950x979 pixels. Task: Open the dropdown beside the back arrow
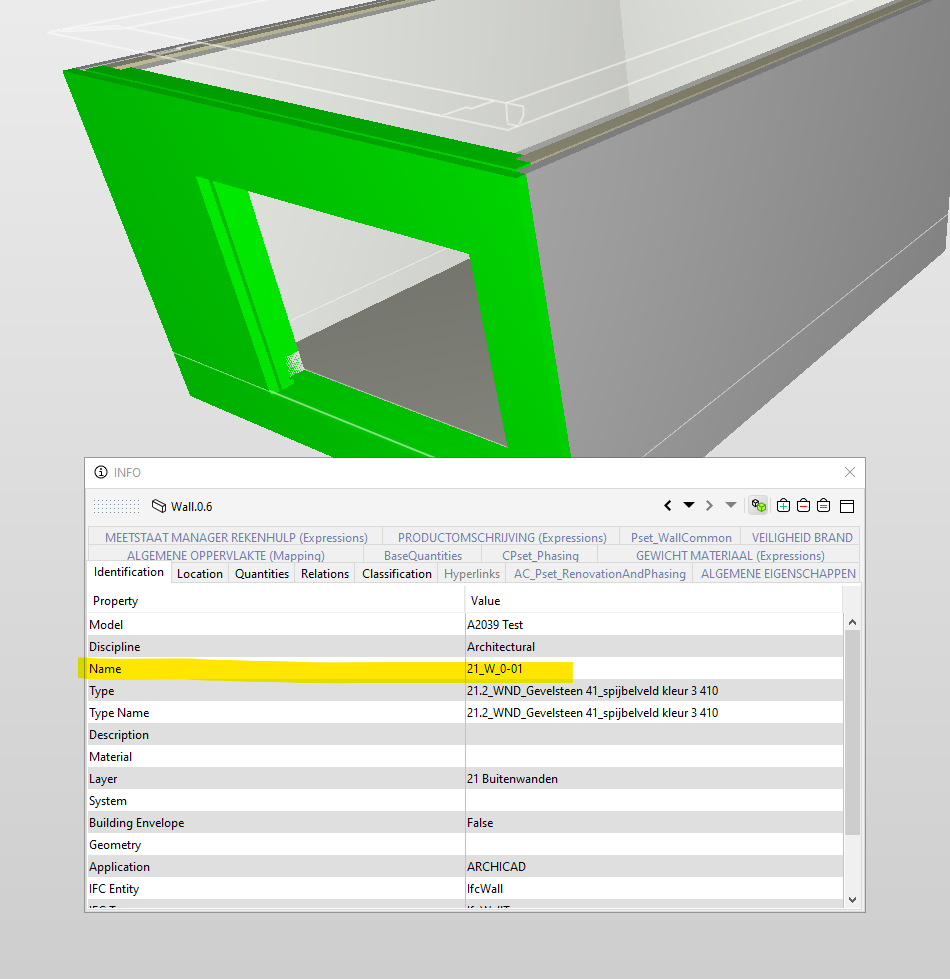click(x=689, y=506)
